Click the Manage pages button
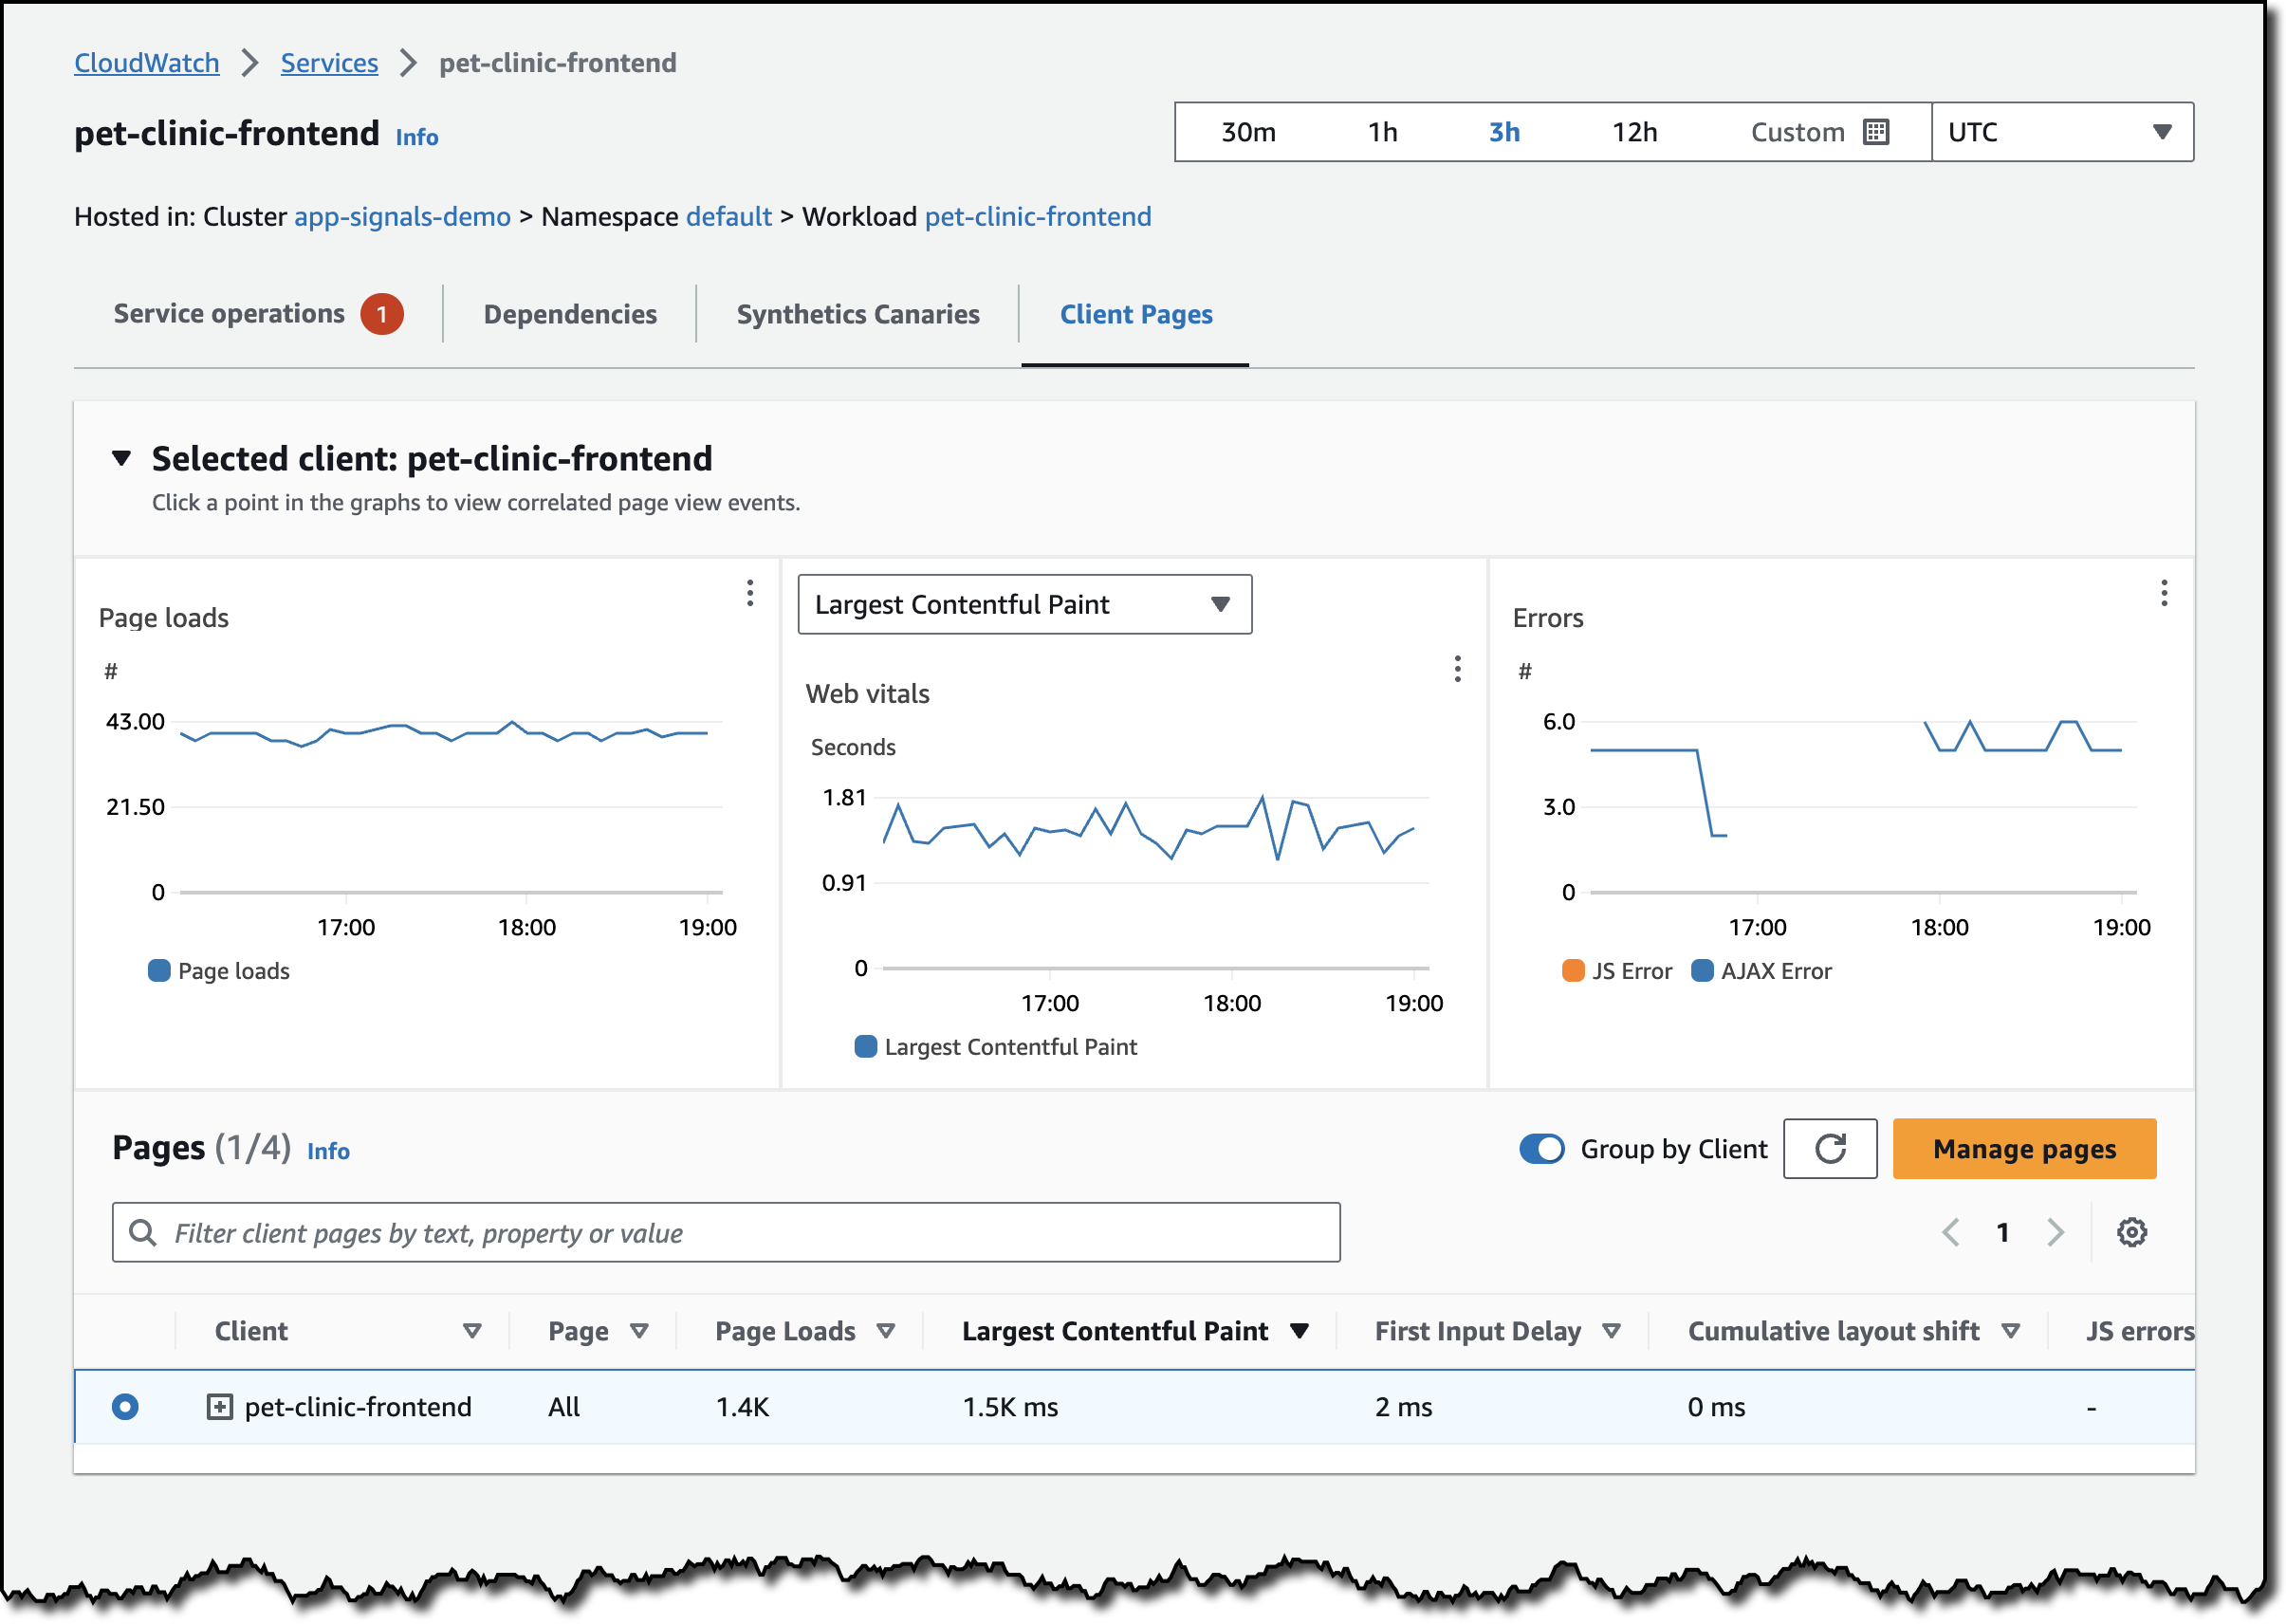2286x1624 pixels. point(2023,1149)
